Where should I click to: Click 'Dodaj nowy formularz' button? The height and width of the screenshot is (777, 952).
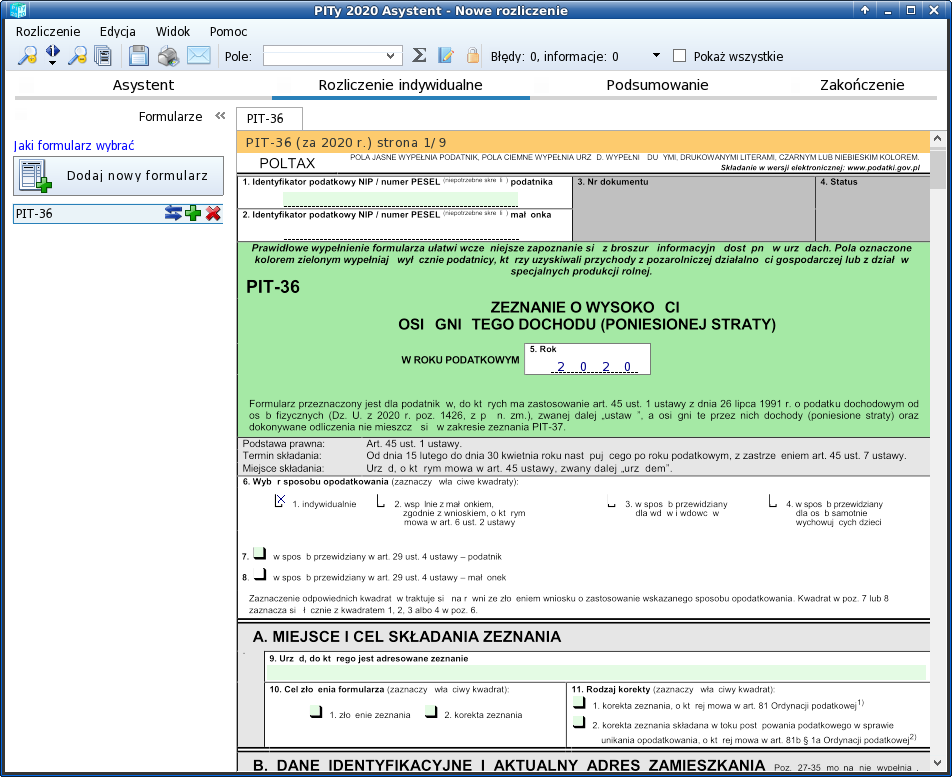118,176
